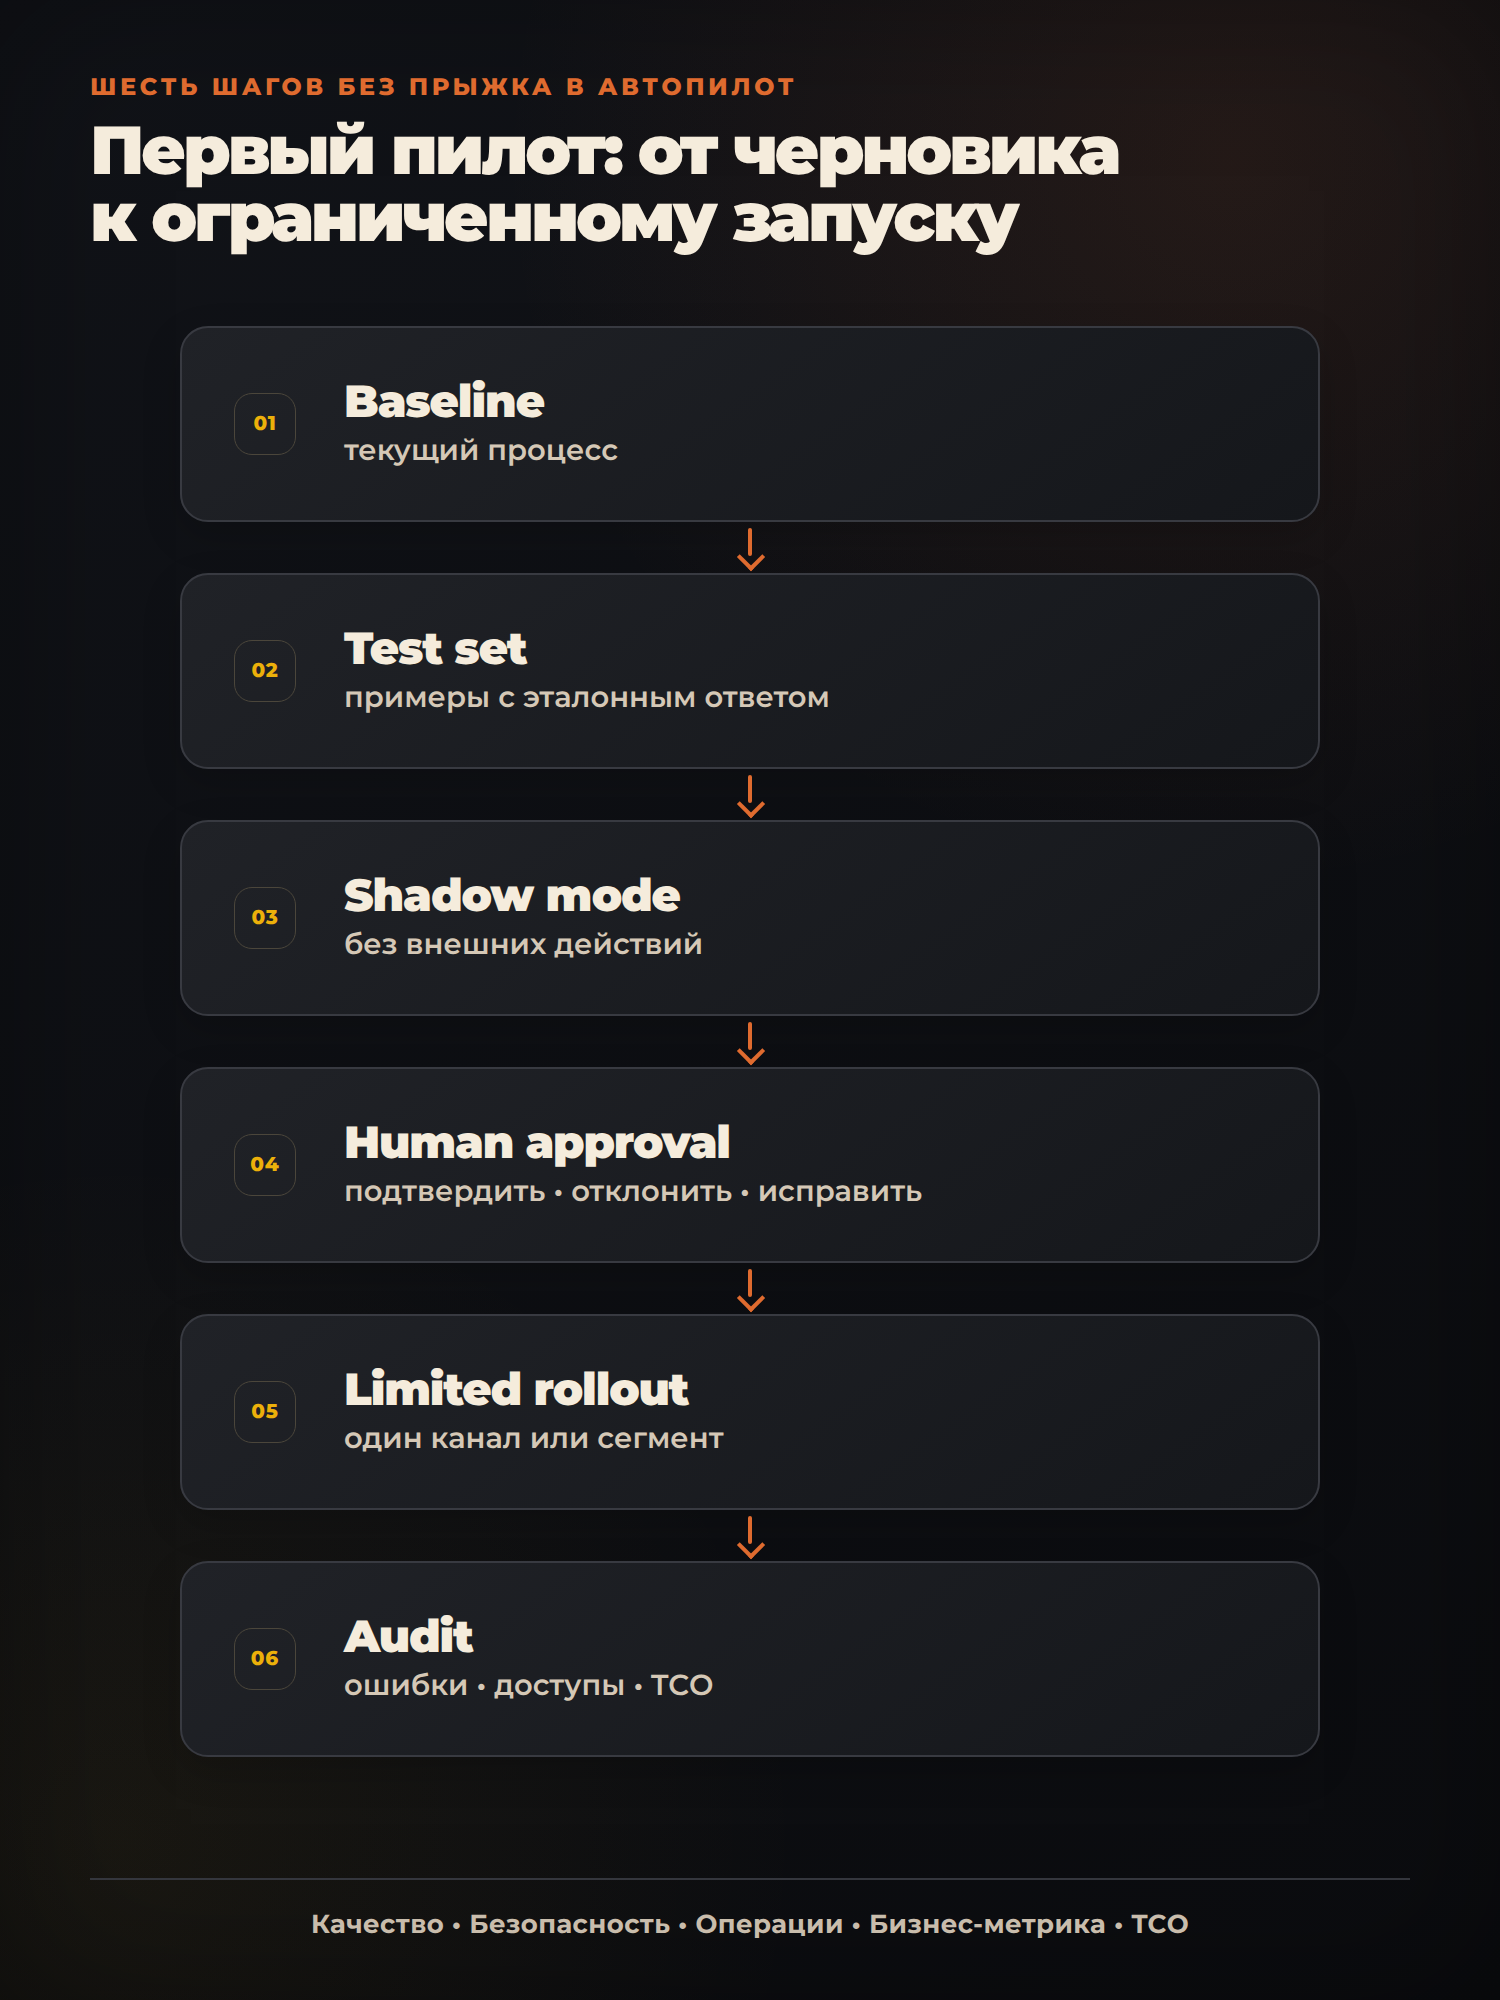The width and height of the screenshot is (1500, 2000).
Task: Open the Limited rollout step
Action: tap(750, 1412)
